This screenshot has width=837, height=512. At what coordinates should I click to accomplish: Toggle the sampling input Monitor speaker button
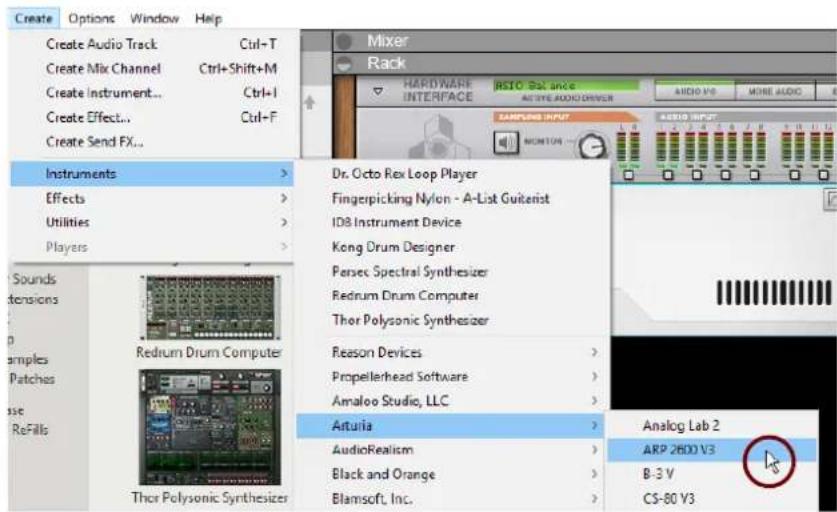pos(506,142)
